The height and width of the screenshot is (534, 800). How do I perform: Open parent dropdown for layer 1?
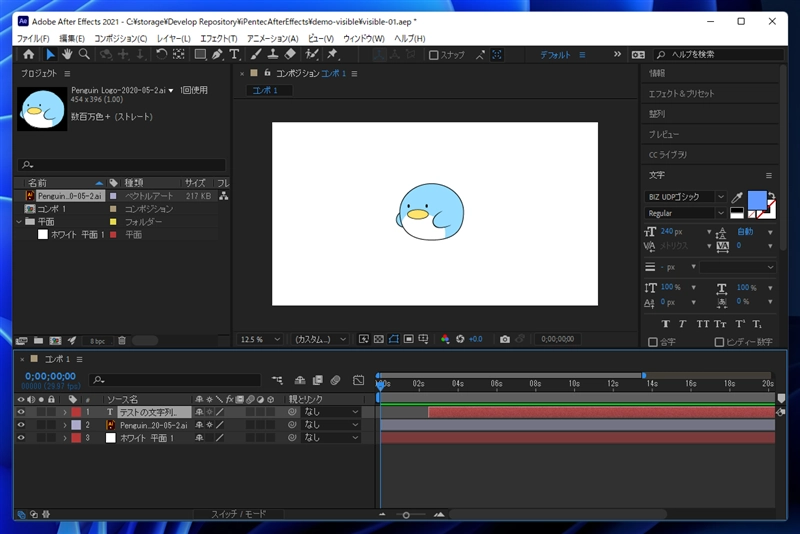(331, 412)
